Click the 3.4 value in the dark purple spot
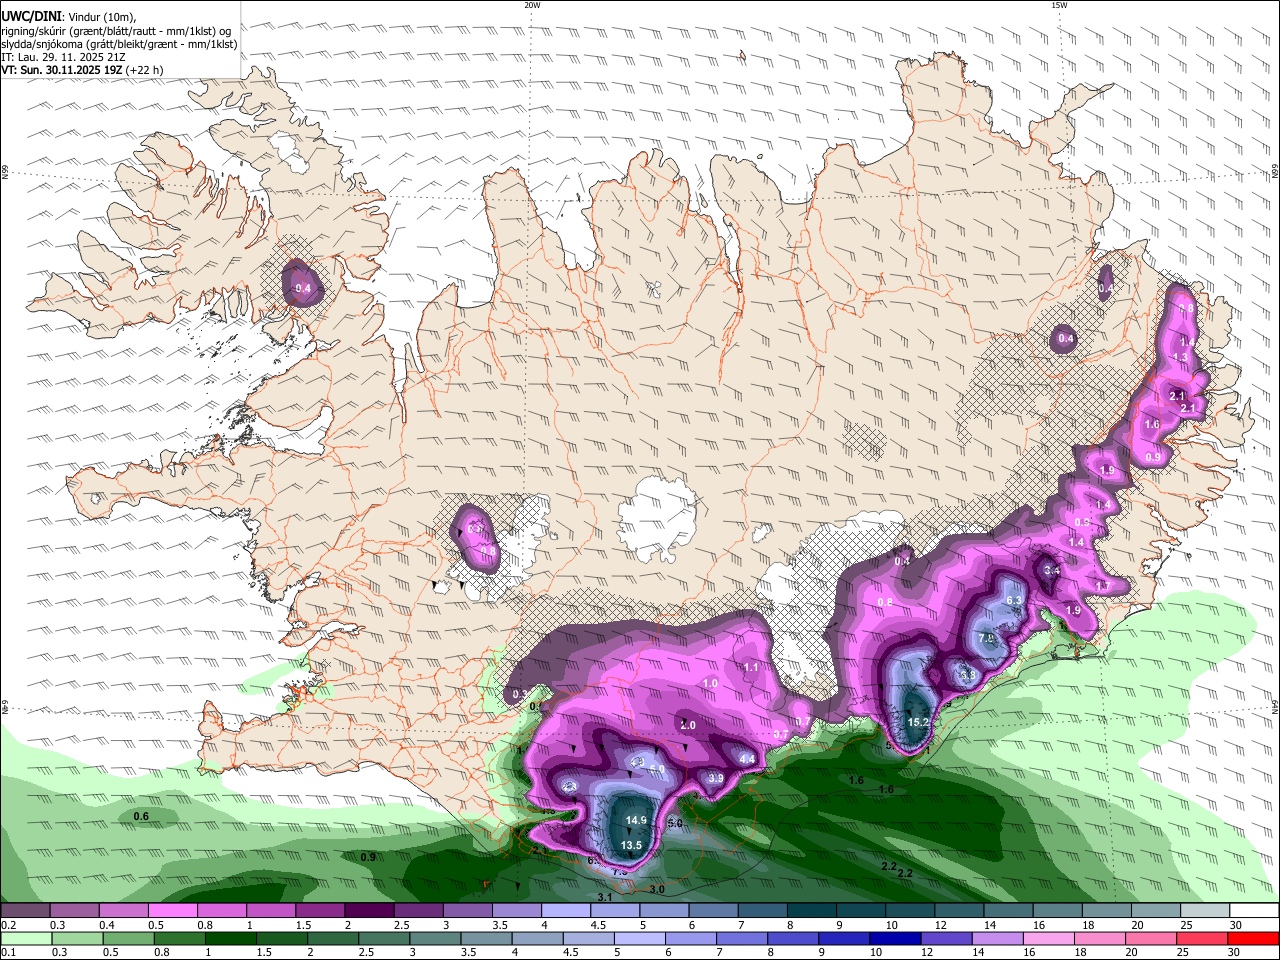Viewport: 1280px width, 960px height. [1051, 571]
